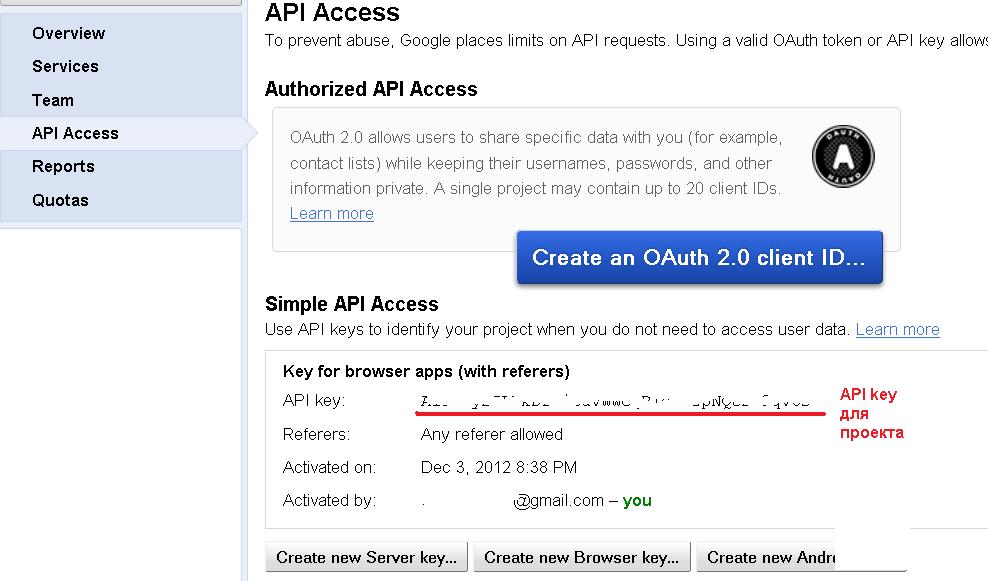The image size is (988, 581).
Task: Click the Authorized API Access heading
Action: pos(370,89)
